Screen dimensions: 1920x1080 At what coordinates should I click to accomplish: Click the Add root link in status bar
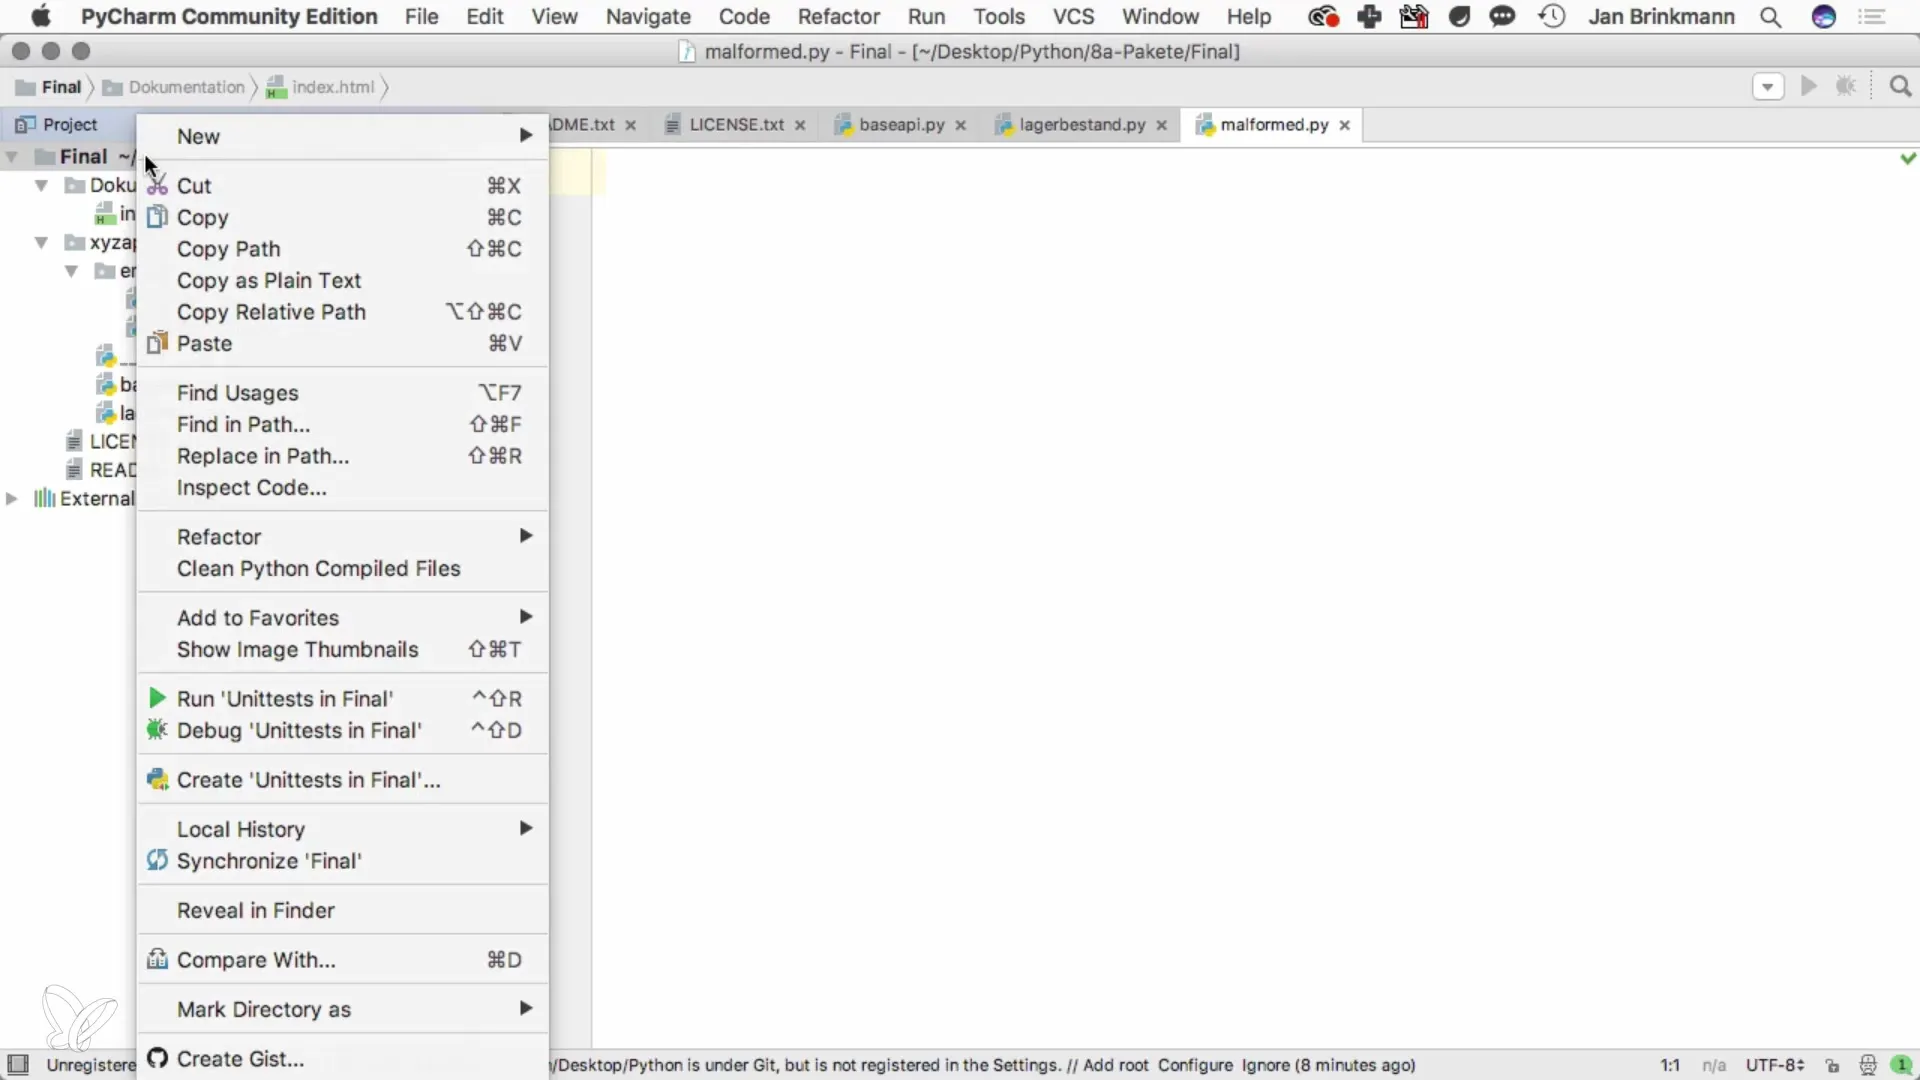[x=1115, y=1065]
